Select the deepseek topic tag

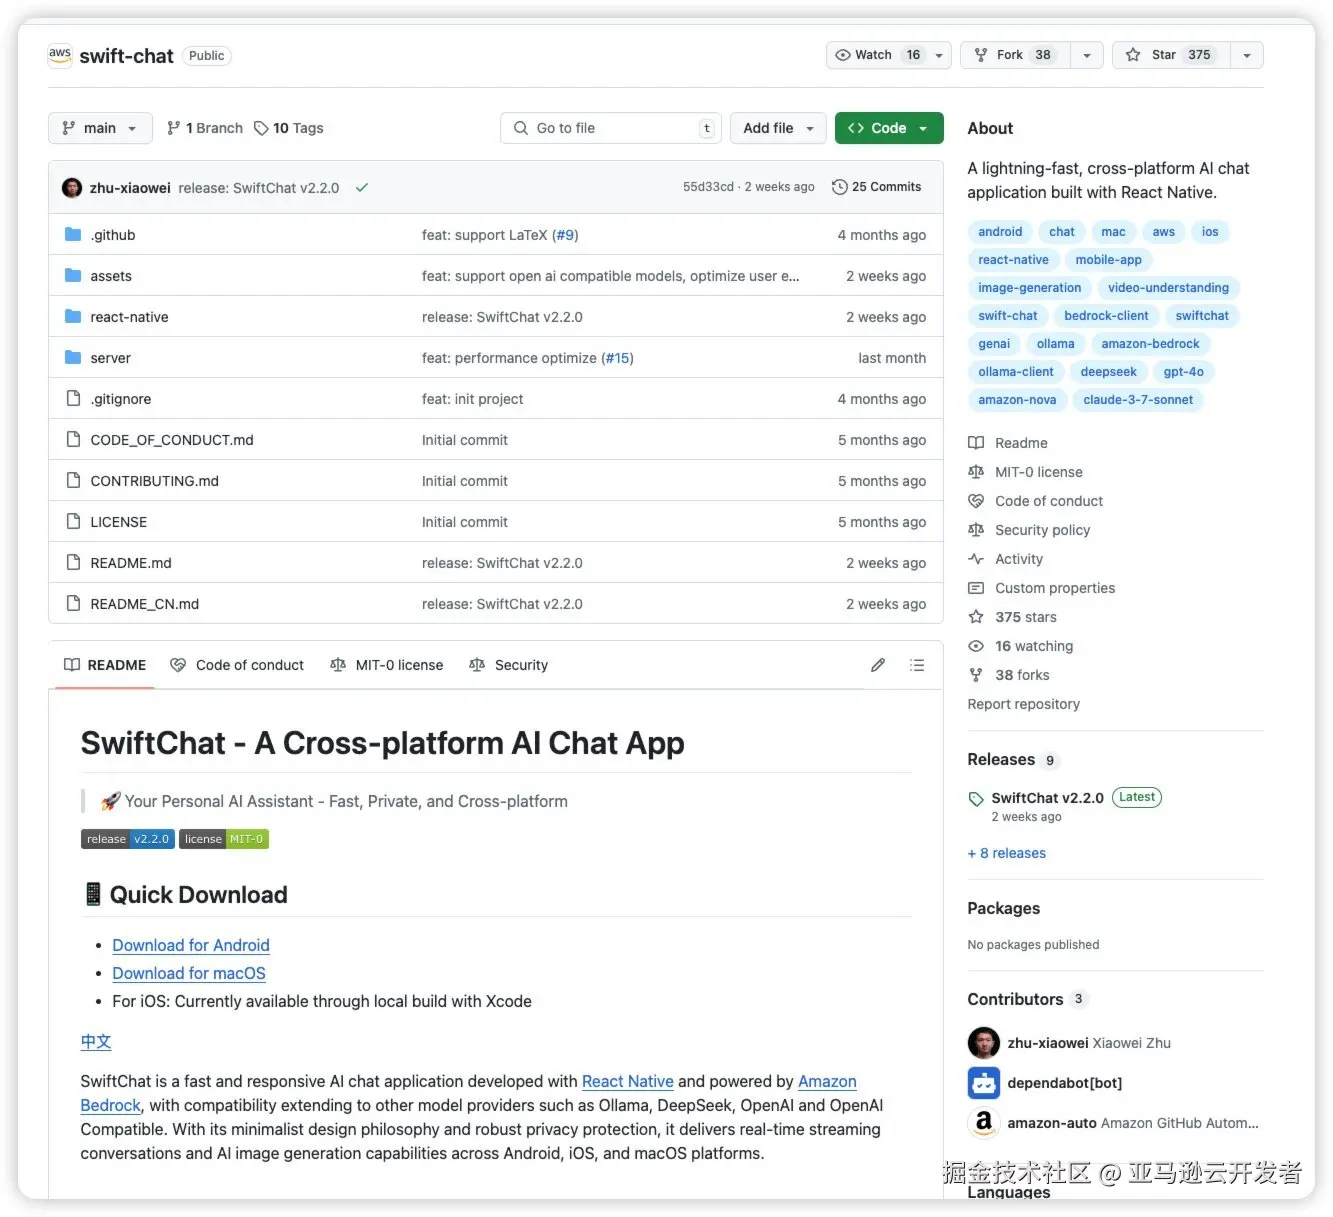pyautogui.click(x=1108, y=372)
